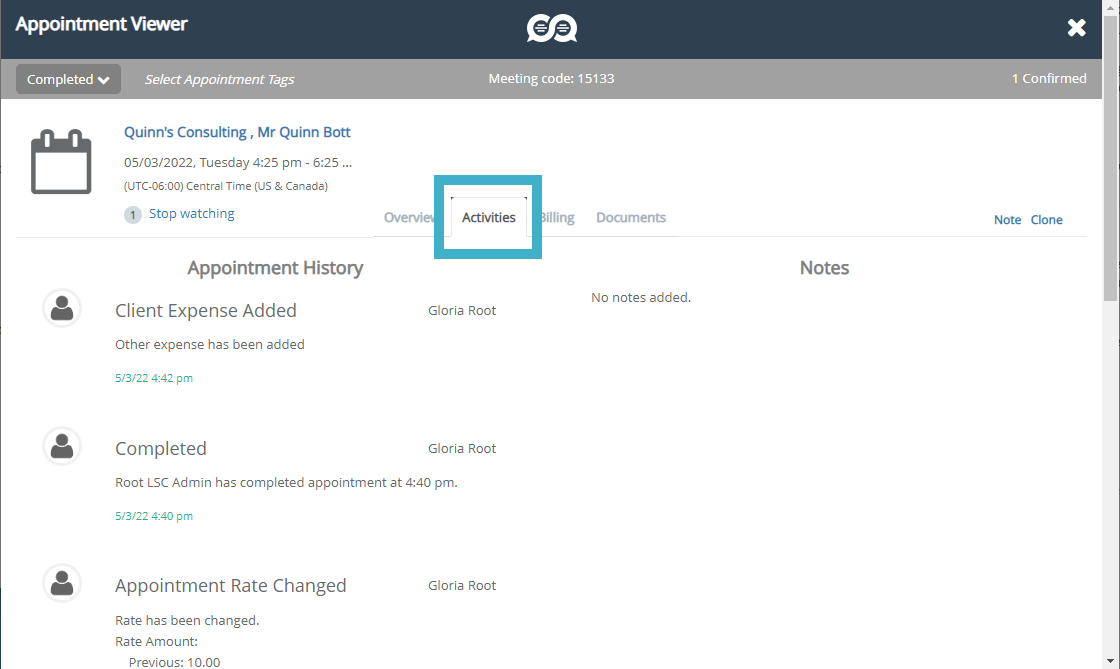Click the watcher count badge

coord(133,214)
